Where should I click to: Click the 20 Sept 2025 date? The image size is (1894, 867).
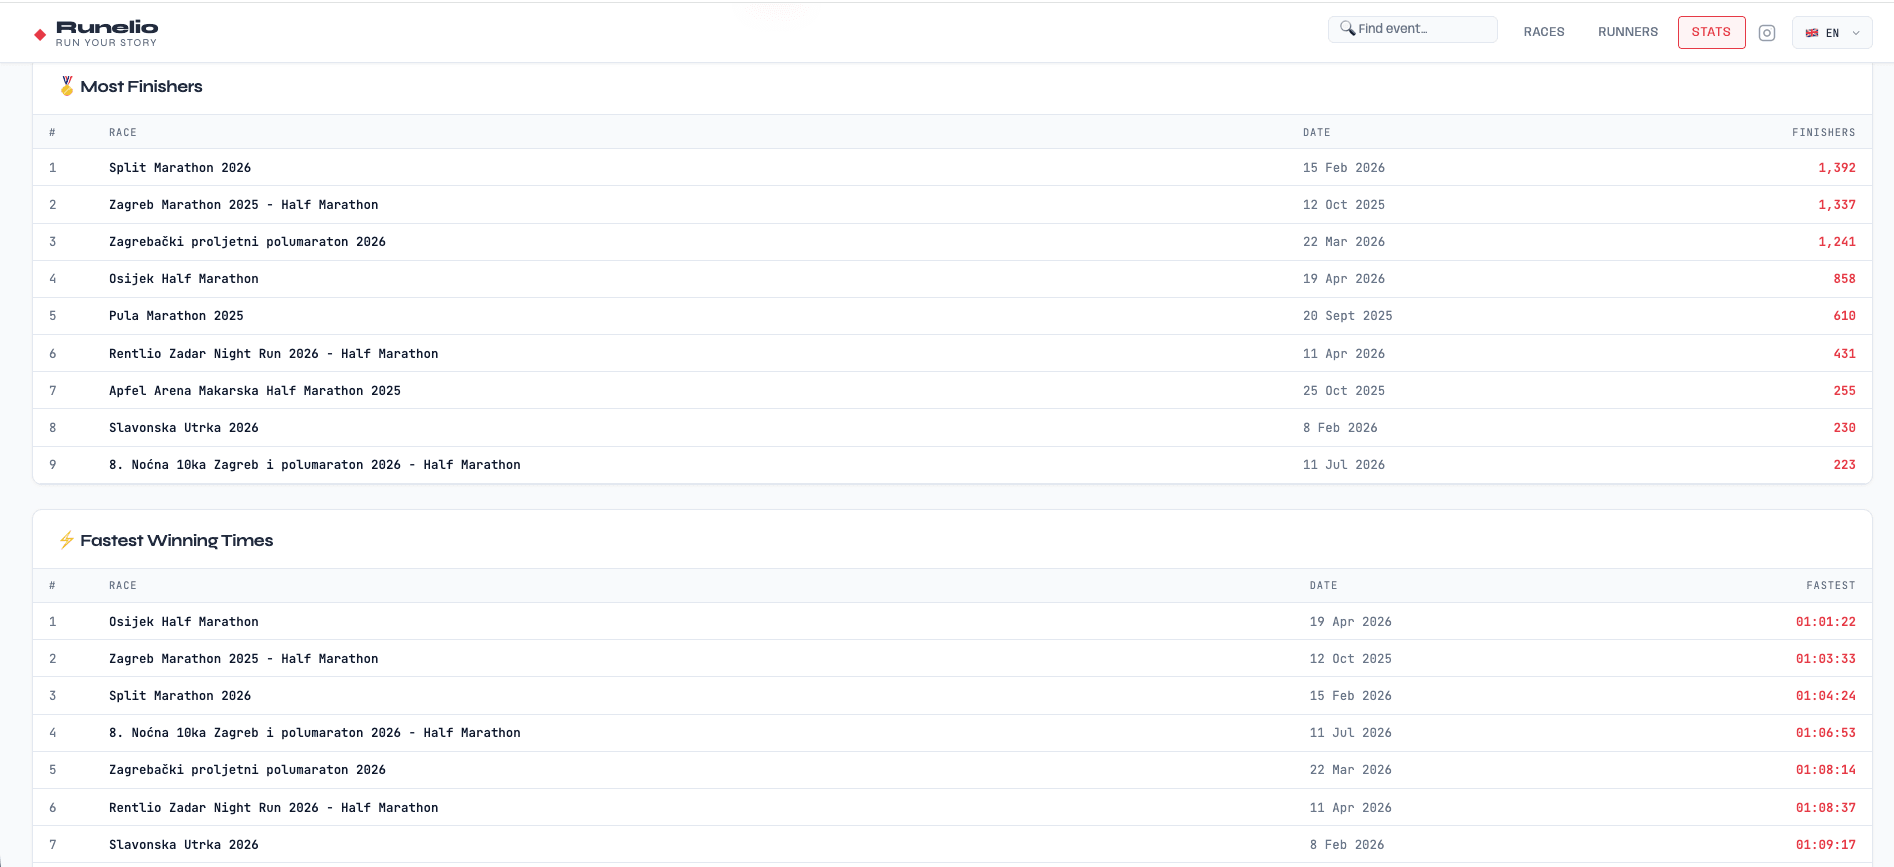[x=1348, y=316]
